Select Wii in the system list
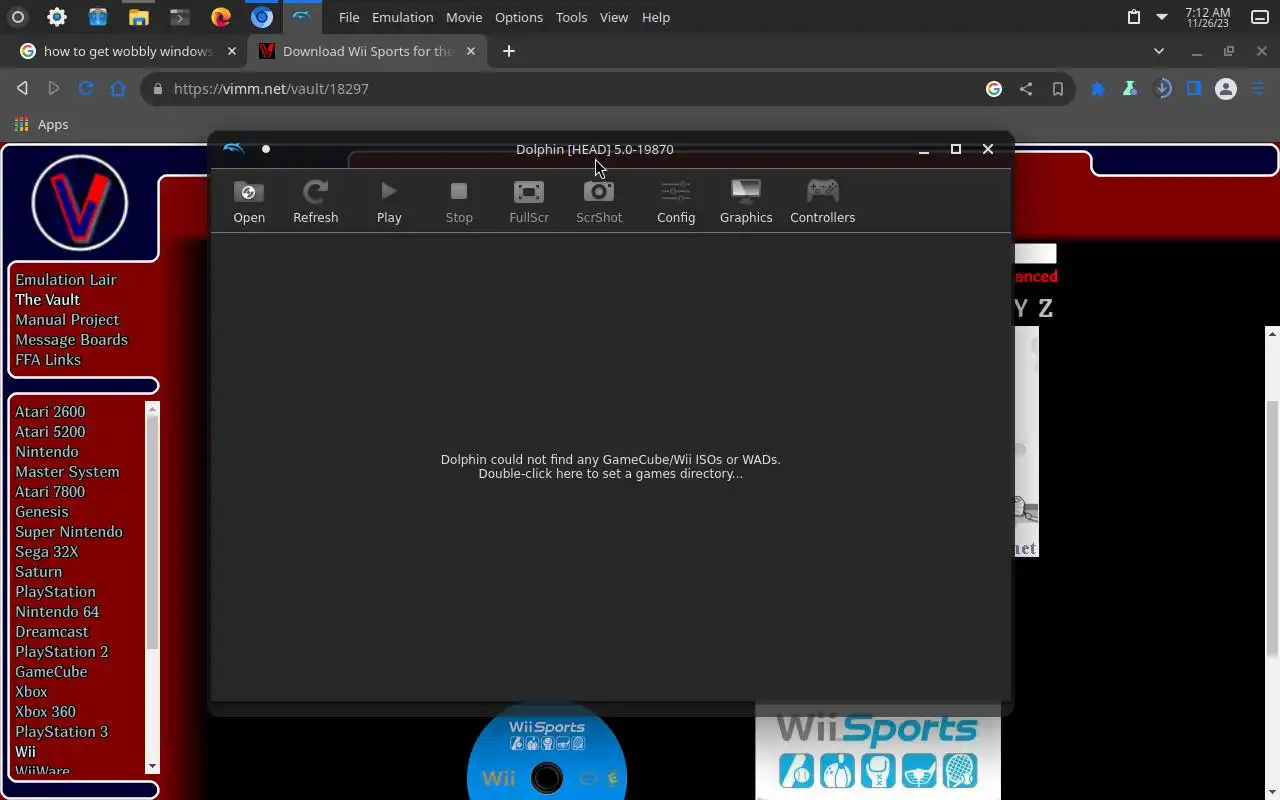 click(x=25, y=752)
